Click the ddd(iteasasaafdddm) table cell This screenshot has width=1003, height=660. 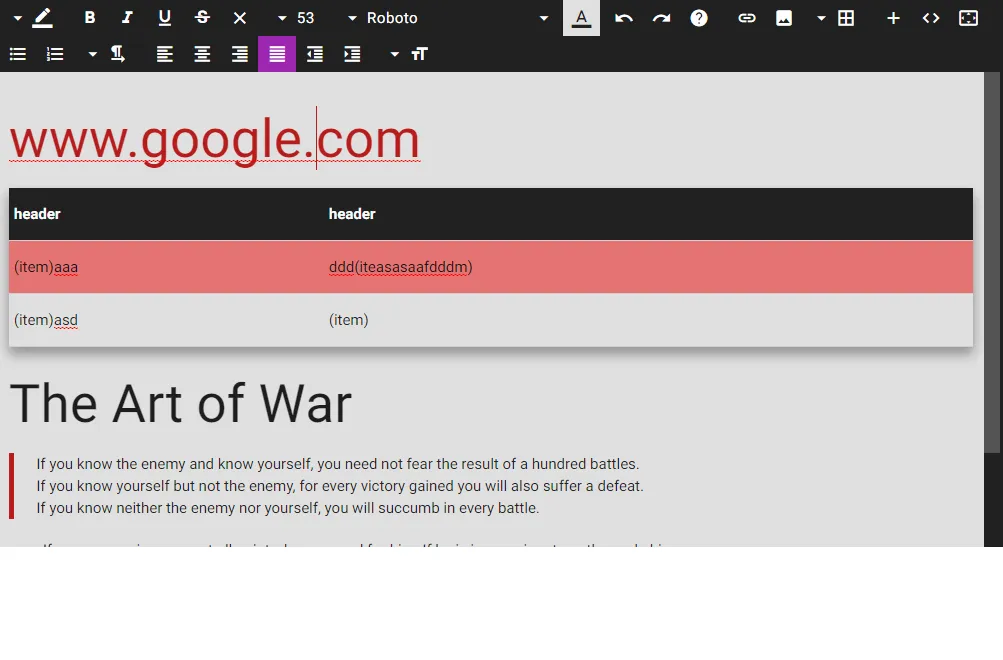(648, 267)
